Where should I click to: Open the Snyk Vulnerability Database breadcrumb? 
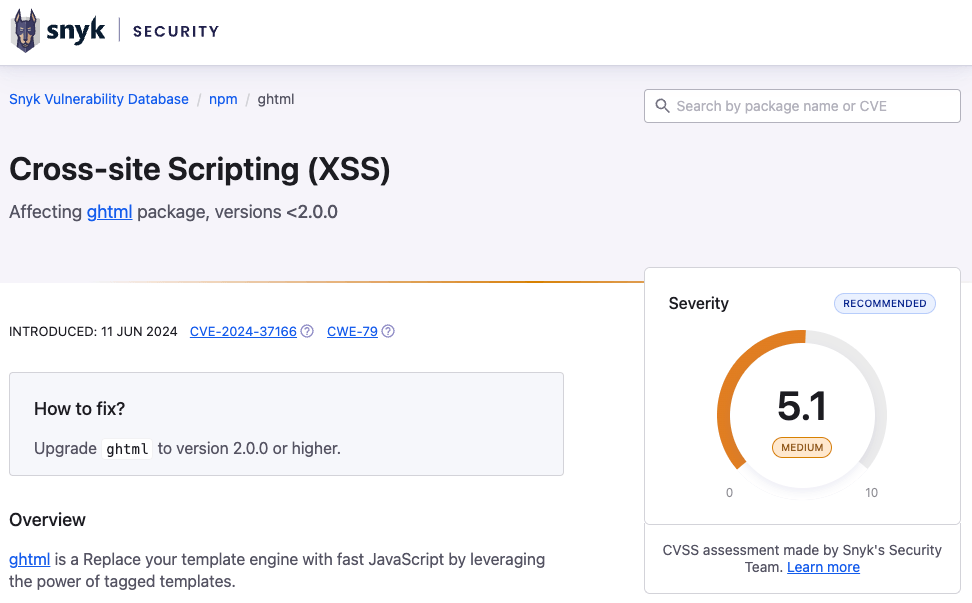99,99
